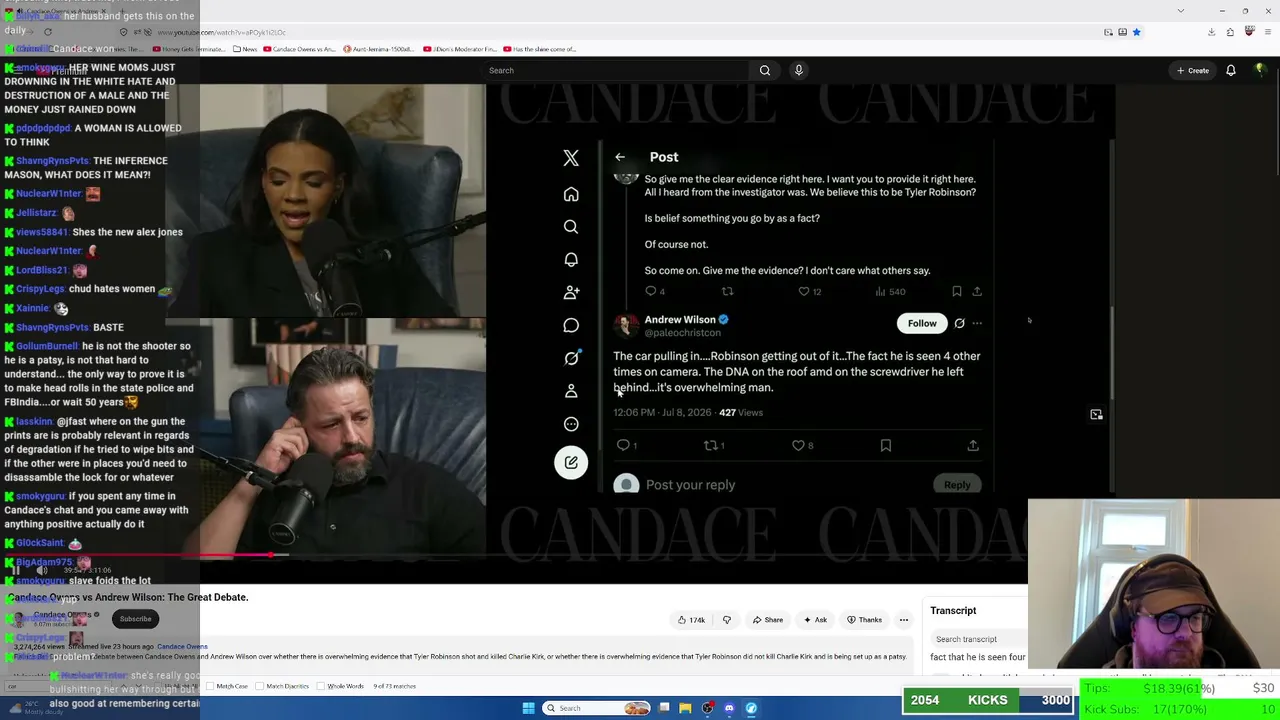Click the Search transcript field
Screen dimensions: 1280x720
tap(978, 639)
